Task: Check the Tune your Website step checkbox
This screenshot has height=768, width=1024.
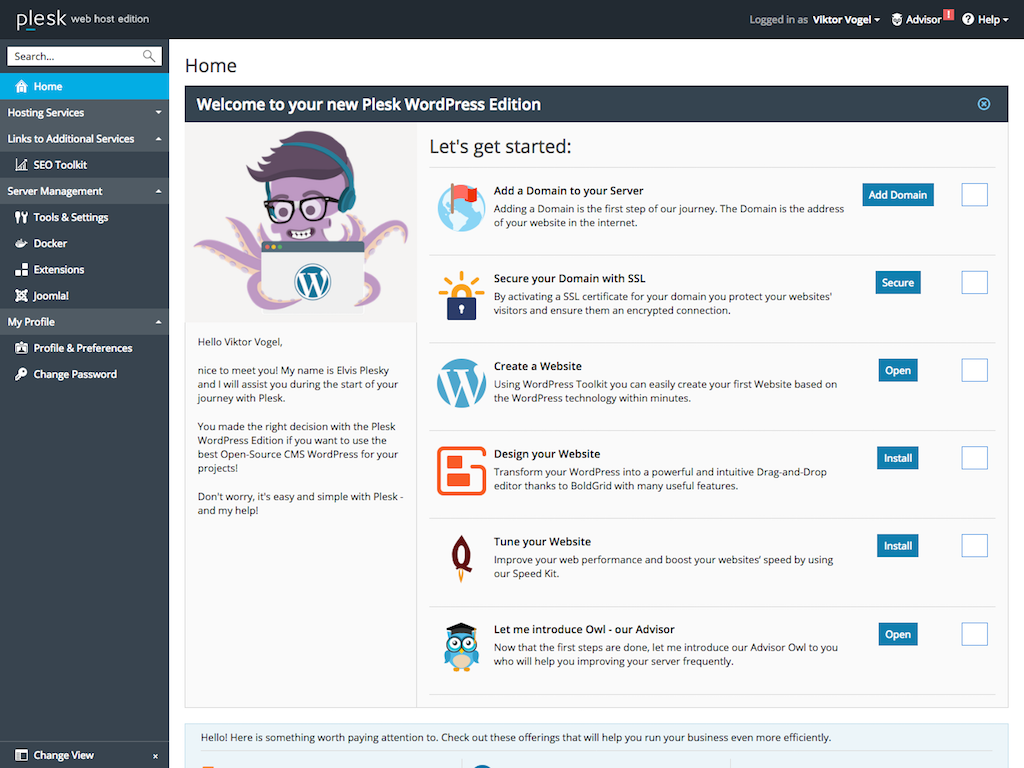Action: (974, 546)
